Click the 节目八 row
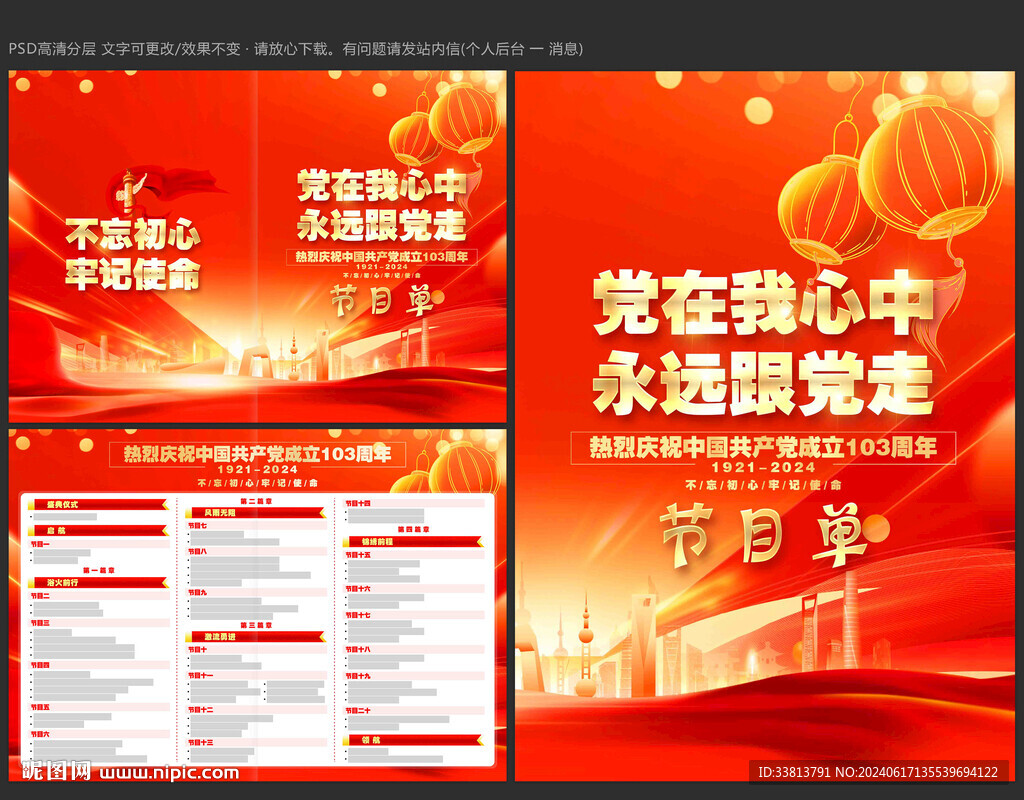The width and height of the screenshot is (1024, 800). coord(257,551)
